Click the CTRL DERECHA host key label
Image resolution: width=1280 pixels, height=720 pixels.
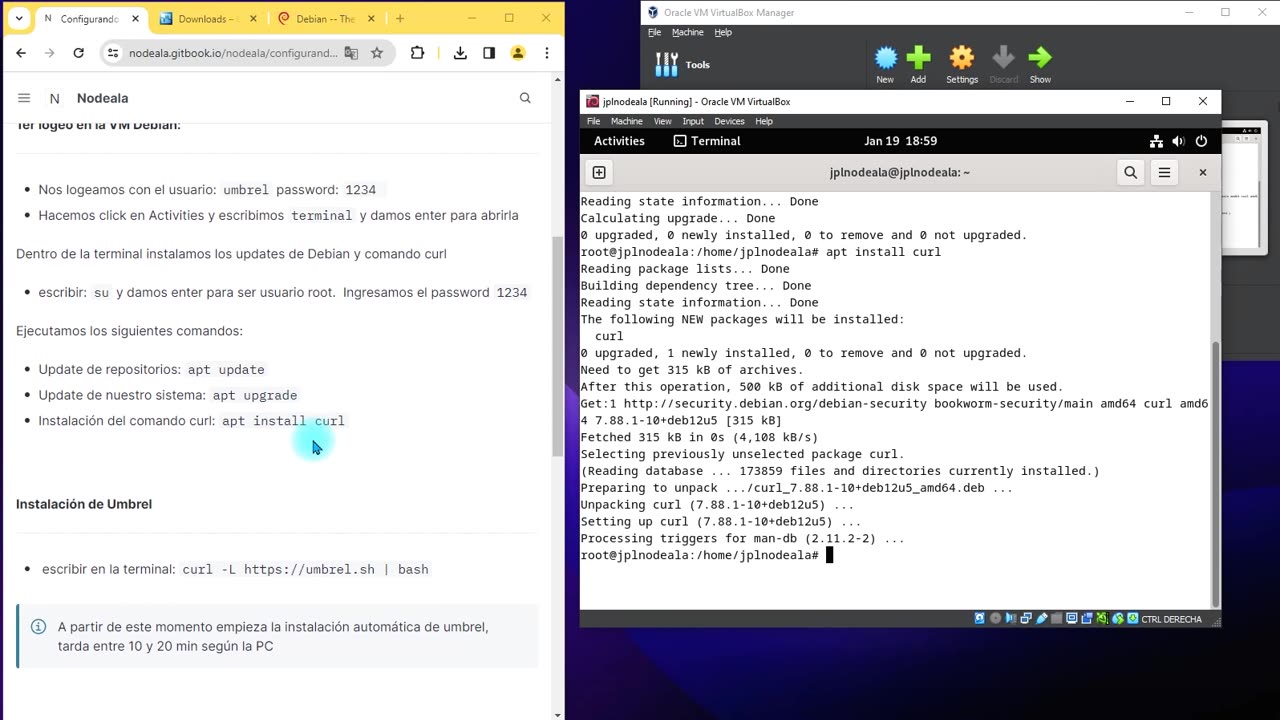pos(1171,619)
